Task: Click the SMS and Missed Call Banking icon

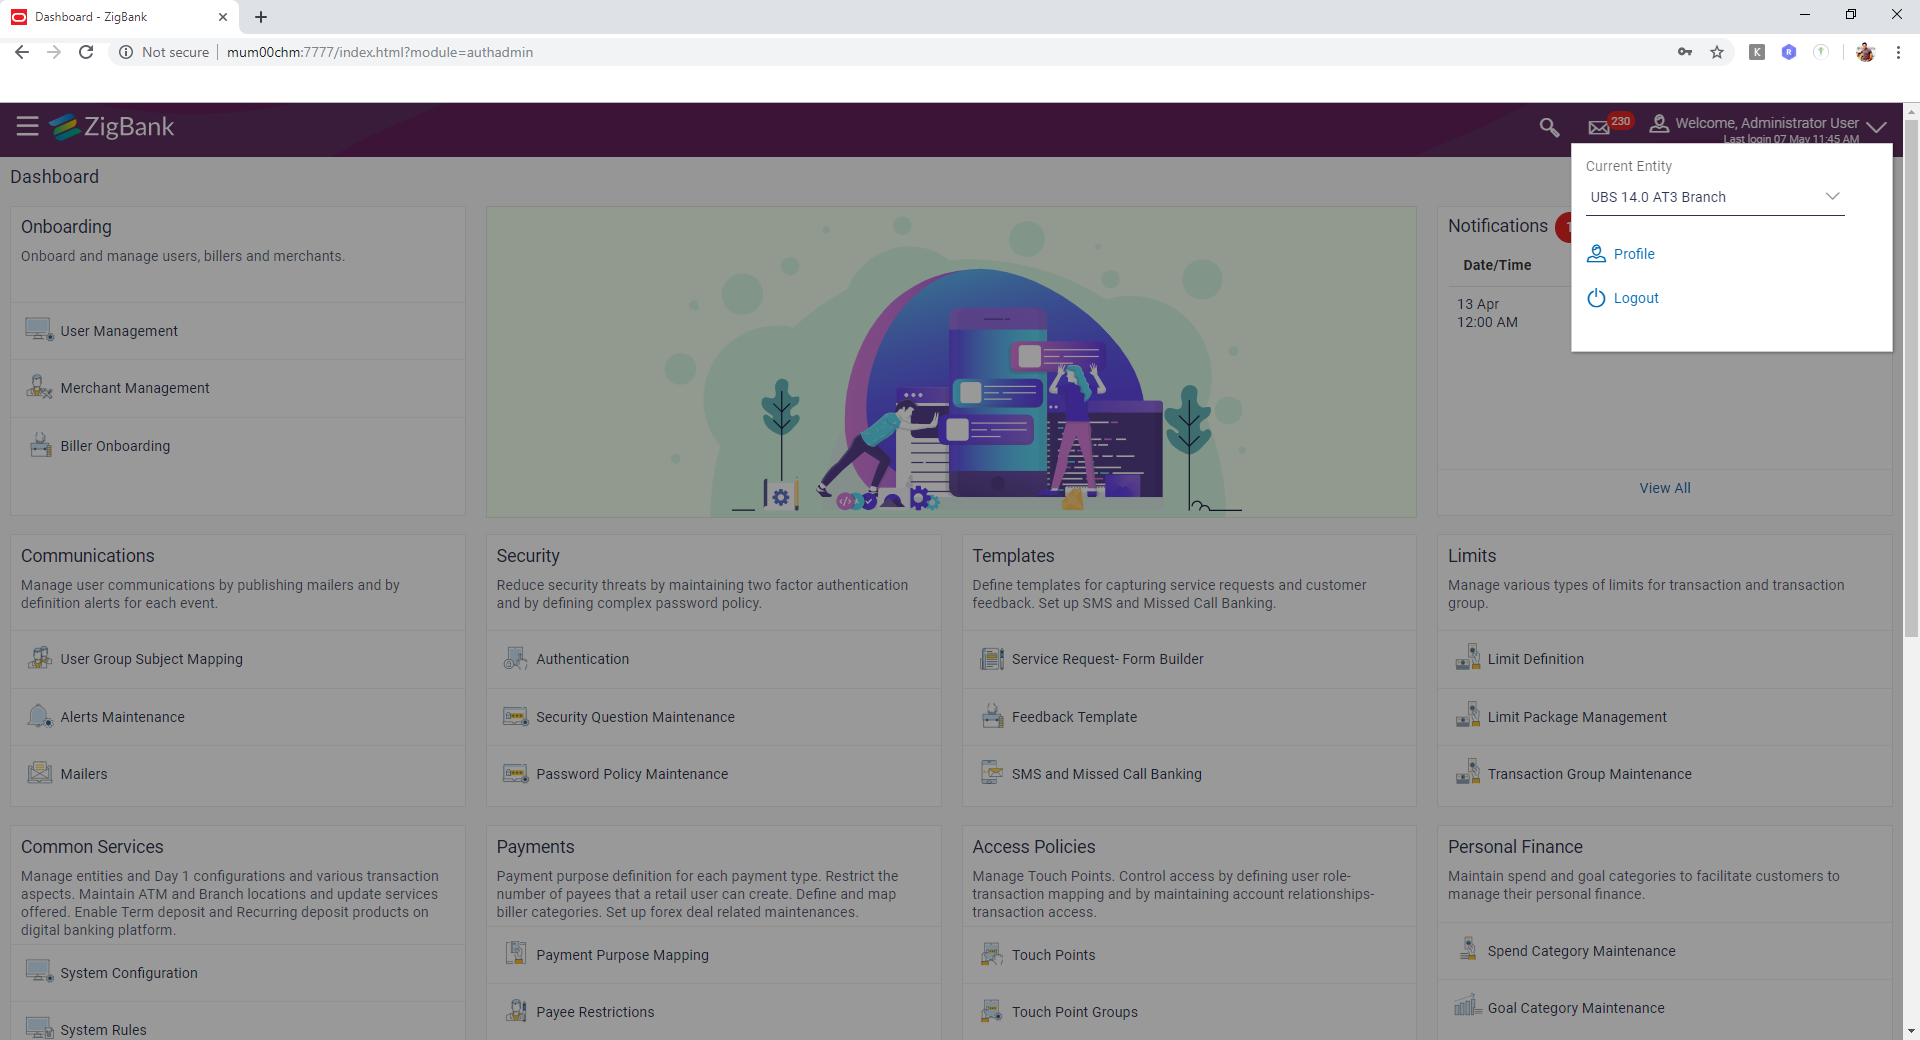Action: (x=992, y=773)
